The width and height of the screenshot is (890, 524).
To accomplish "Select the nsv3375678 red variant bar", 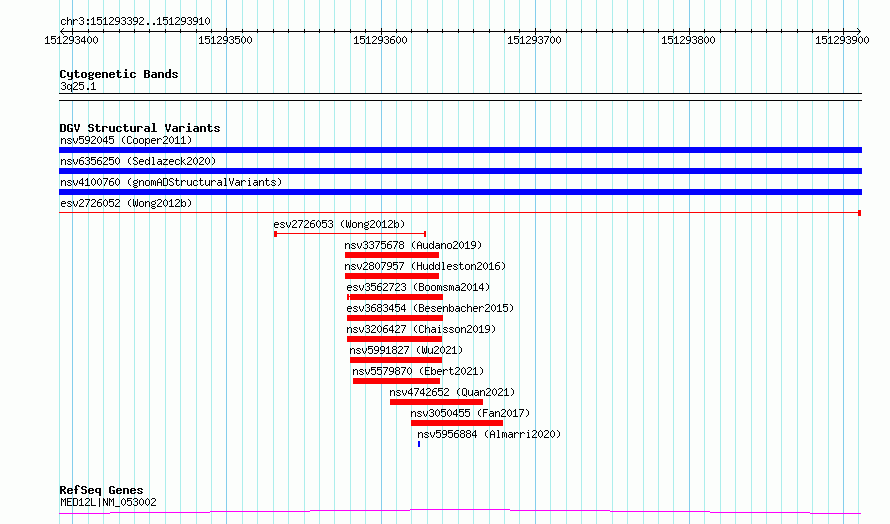I will [392, 255].
